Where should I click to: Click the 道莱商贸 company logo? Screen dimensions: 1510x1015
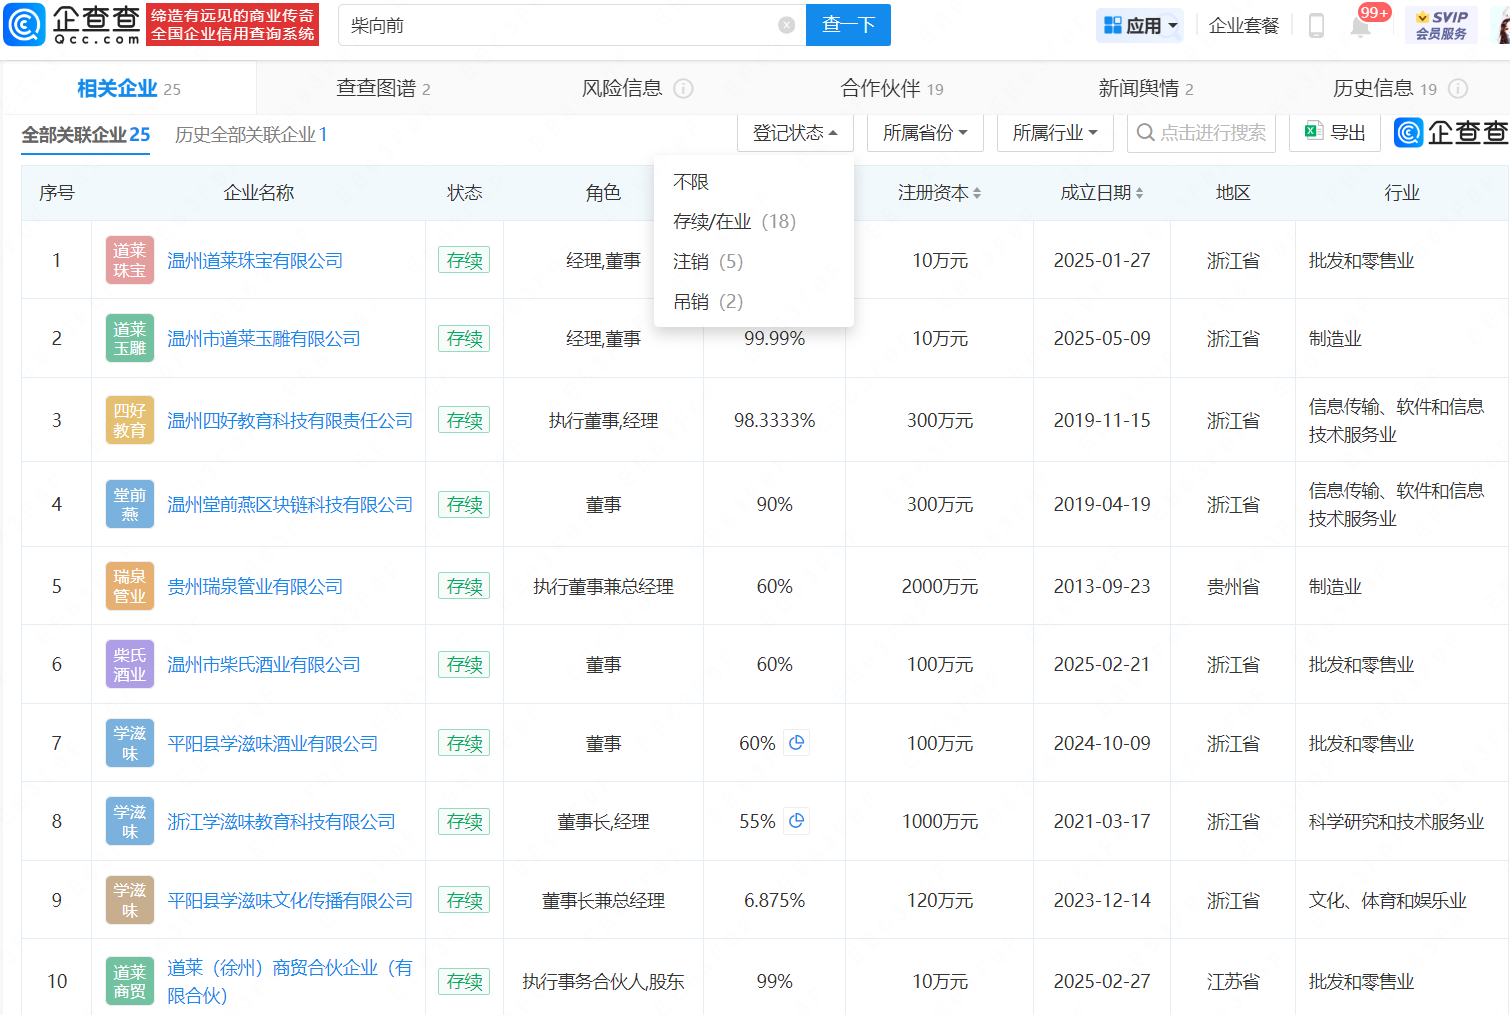(130, 981)
